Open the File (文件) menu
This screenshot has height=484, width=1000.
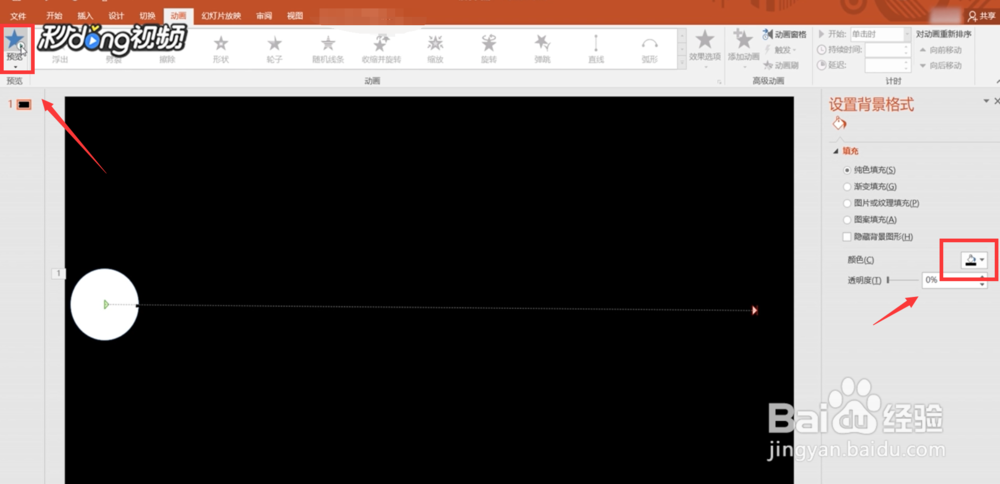18,16
